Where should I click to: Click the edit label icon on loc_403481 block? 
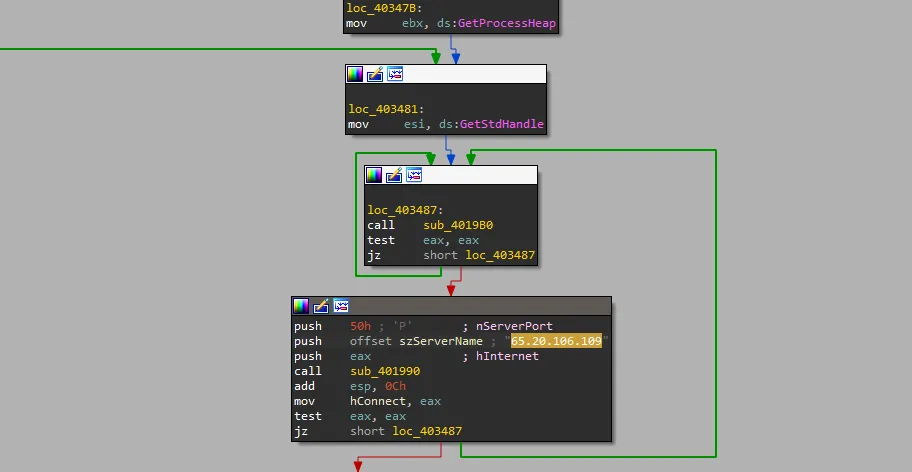coord(375,74)
